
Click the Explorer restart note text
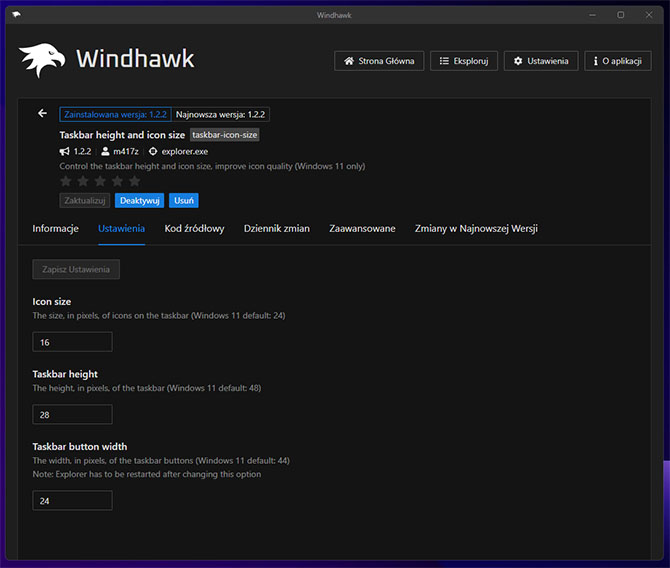[147, 474]
